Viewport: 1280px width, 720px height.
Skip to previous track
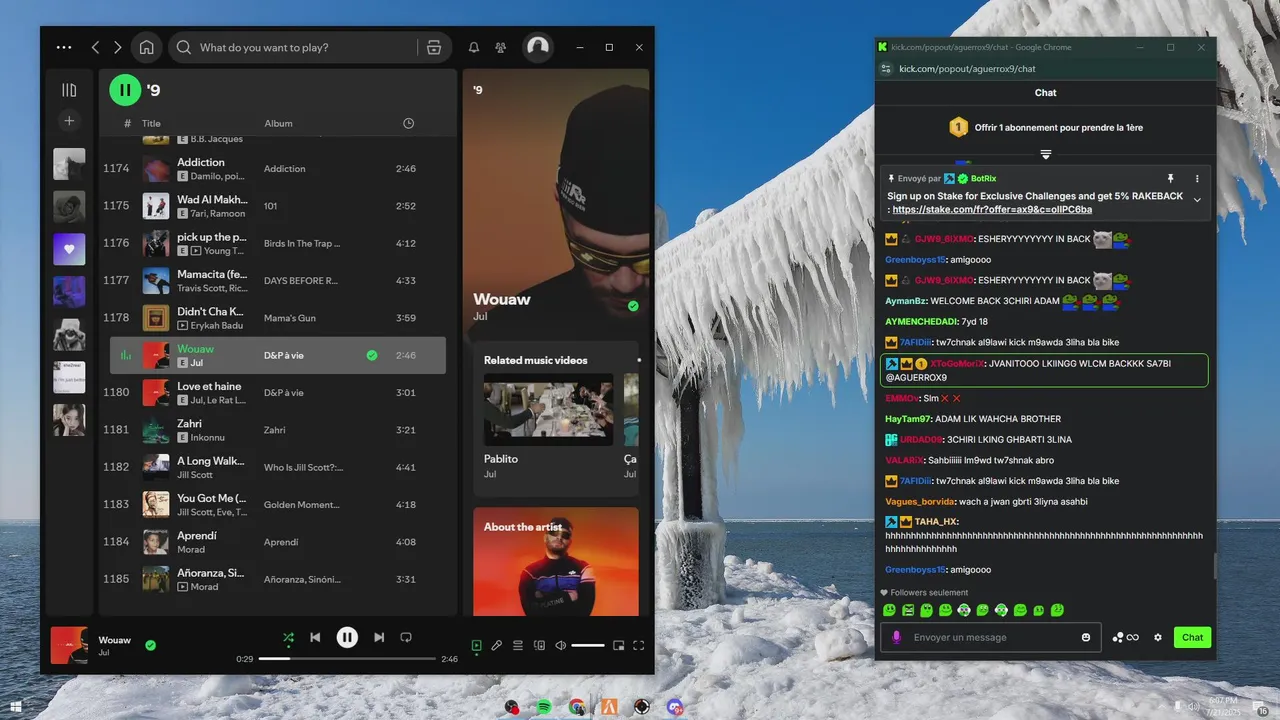point(315,637)
